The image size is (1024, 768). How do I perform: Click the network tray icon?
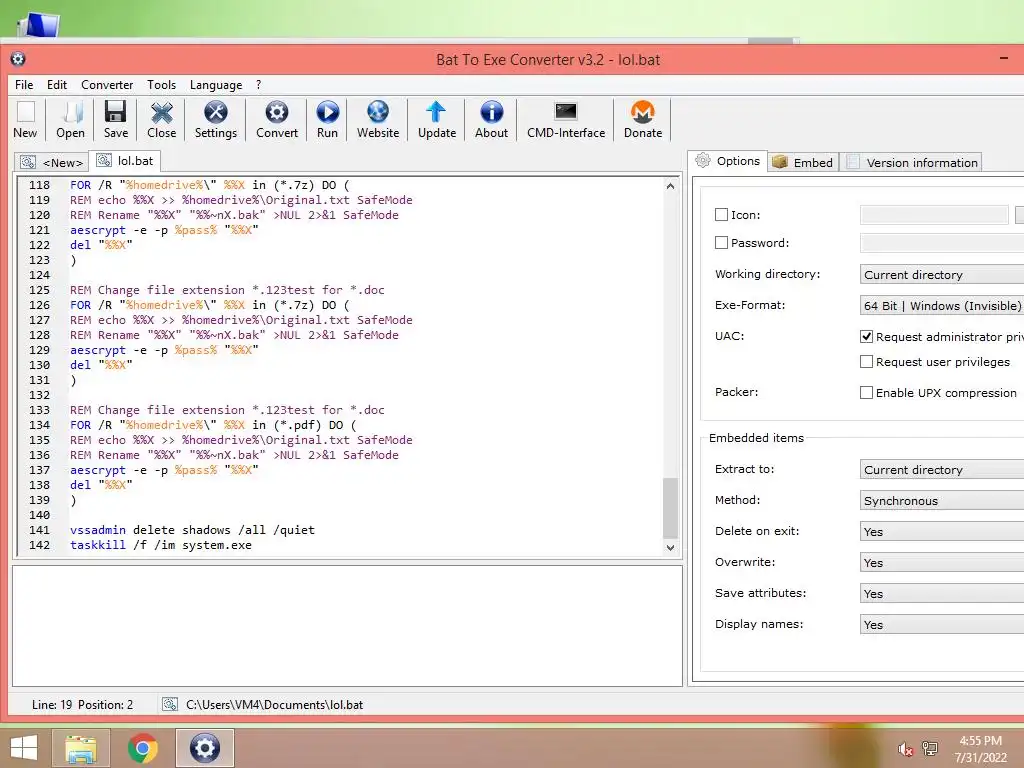click(930, 748)
